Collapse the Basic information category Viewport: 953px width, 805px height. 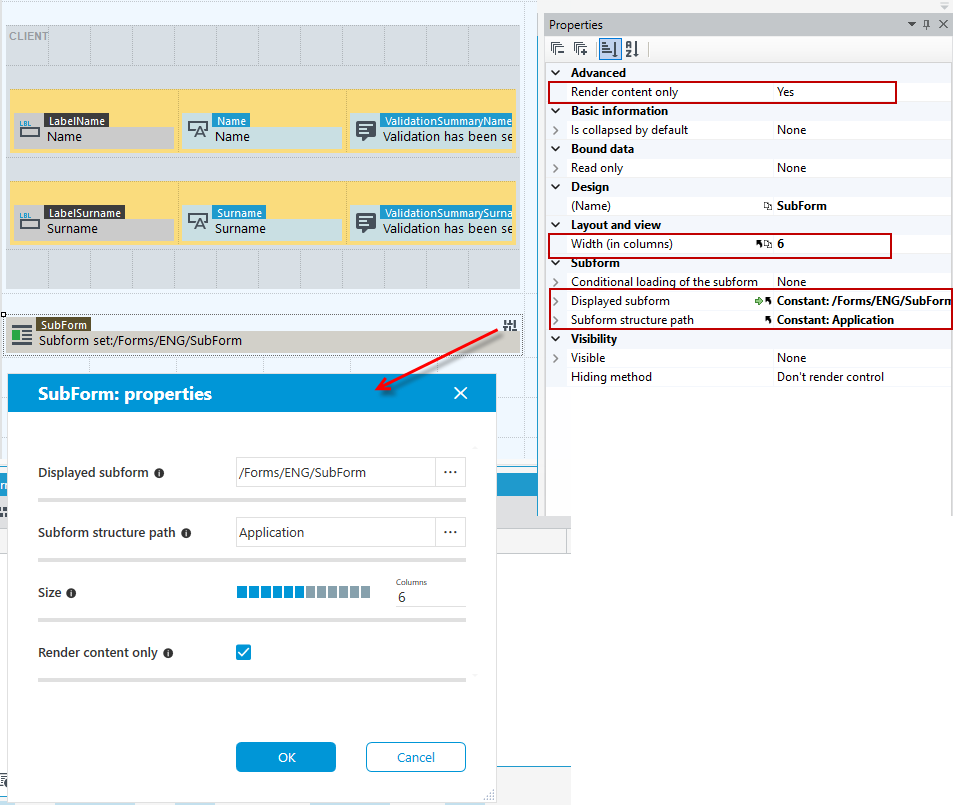tap(556, 111)
